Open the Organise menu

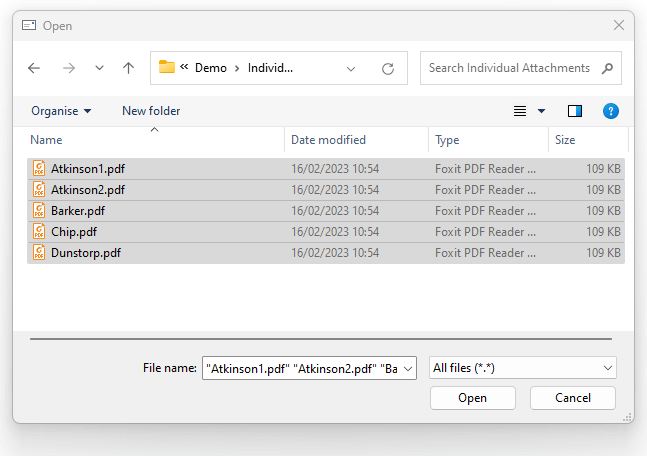click(61, 111)
